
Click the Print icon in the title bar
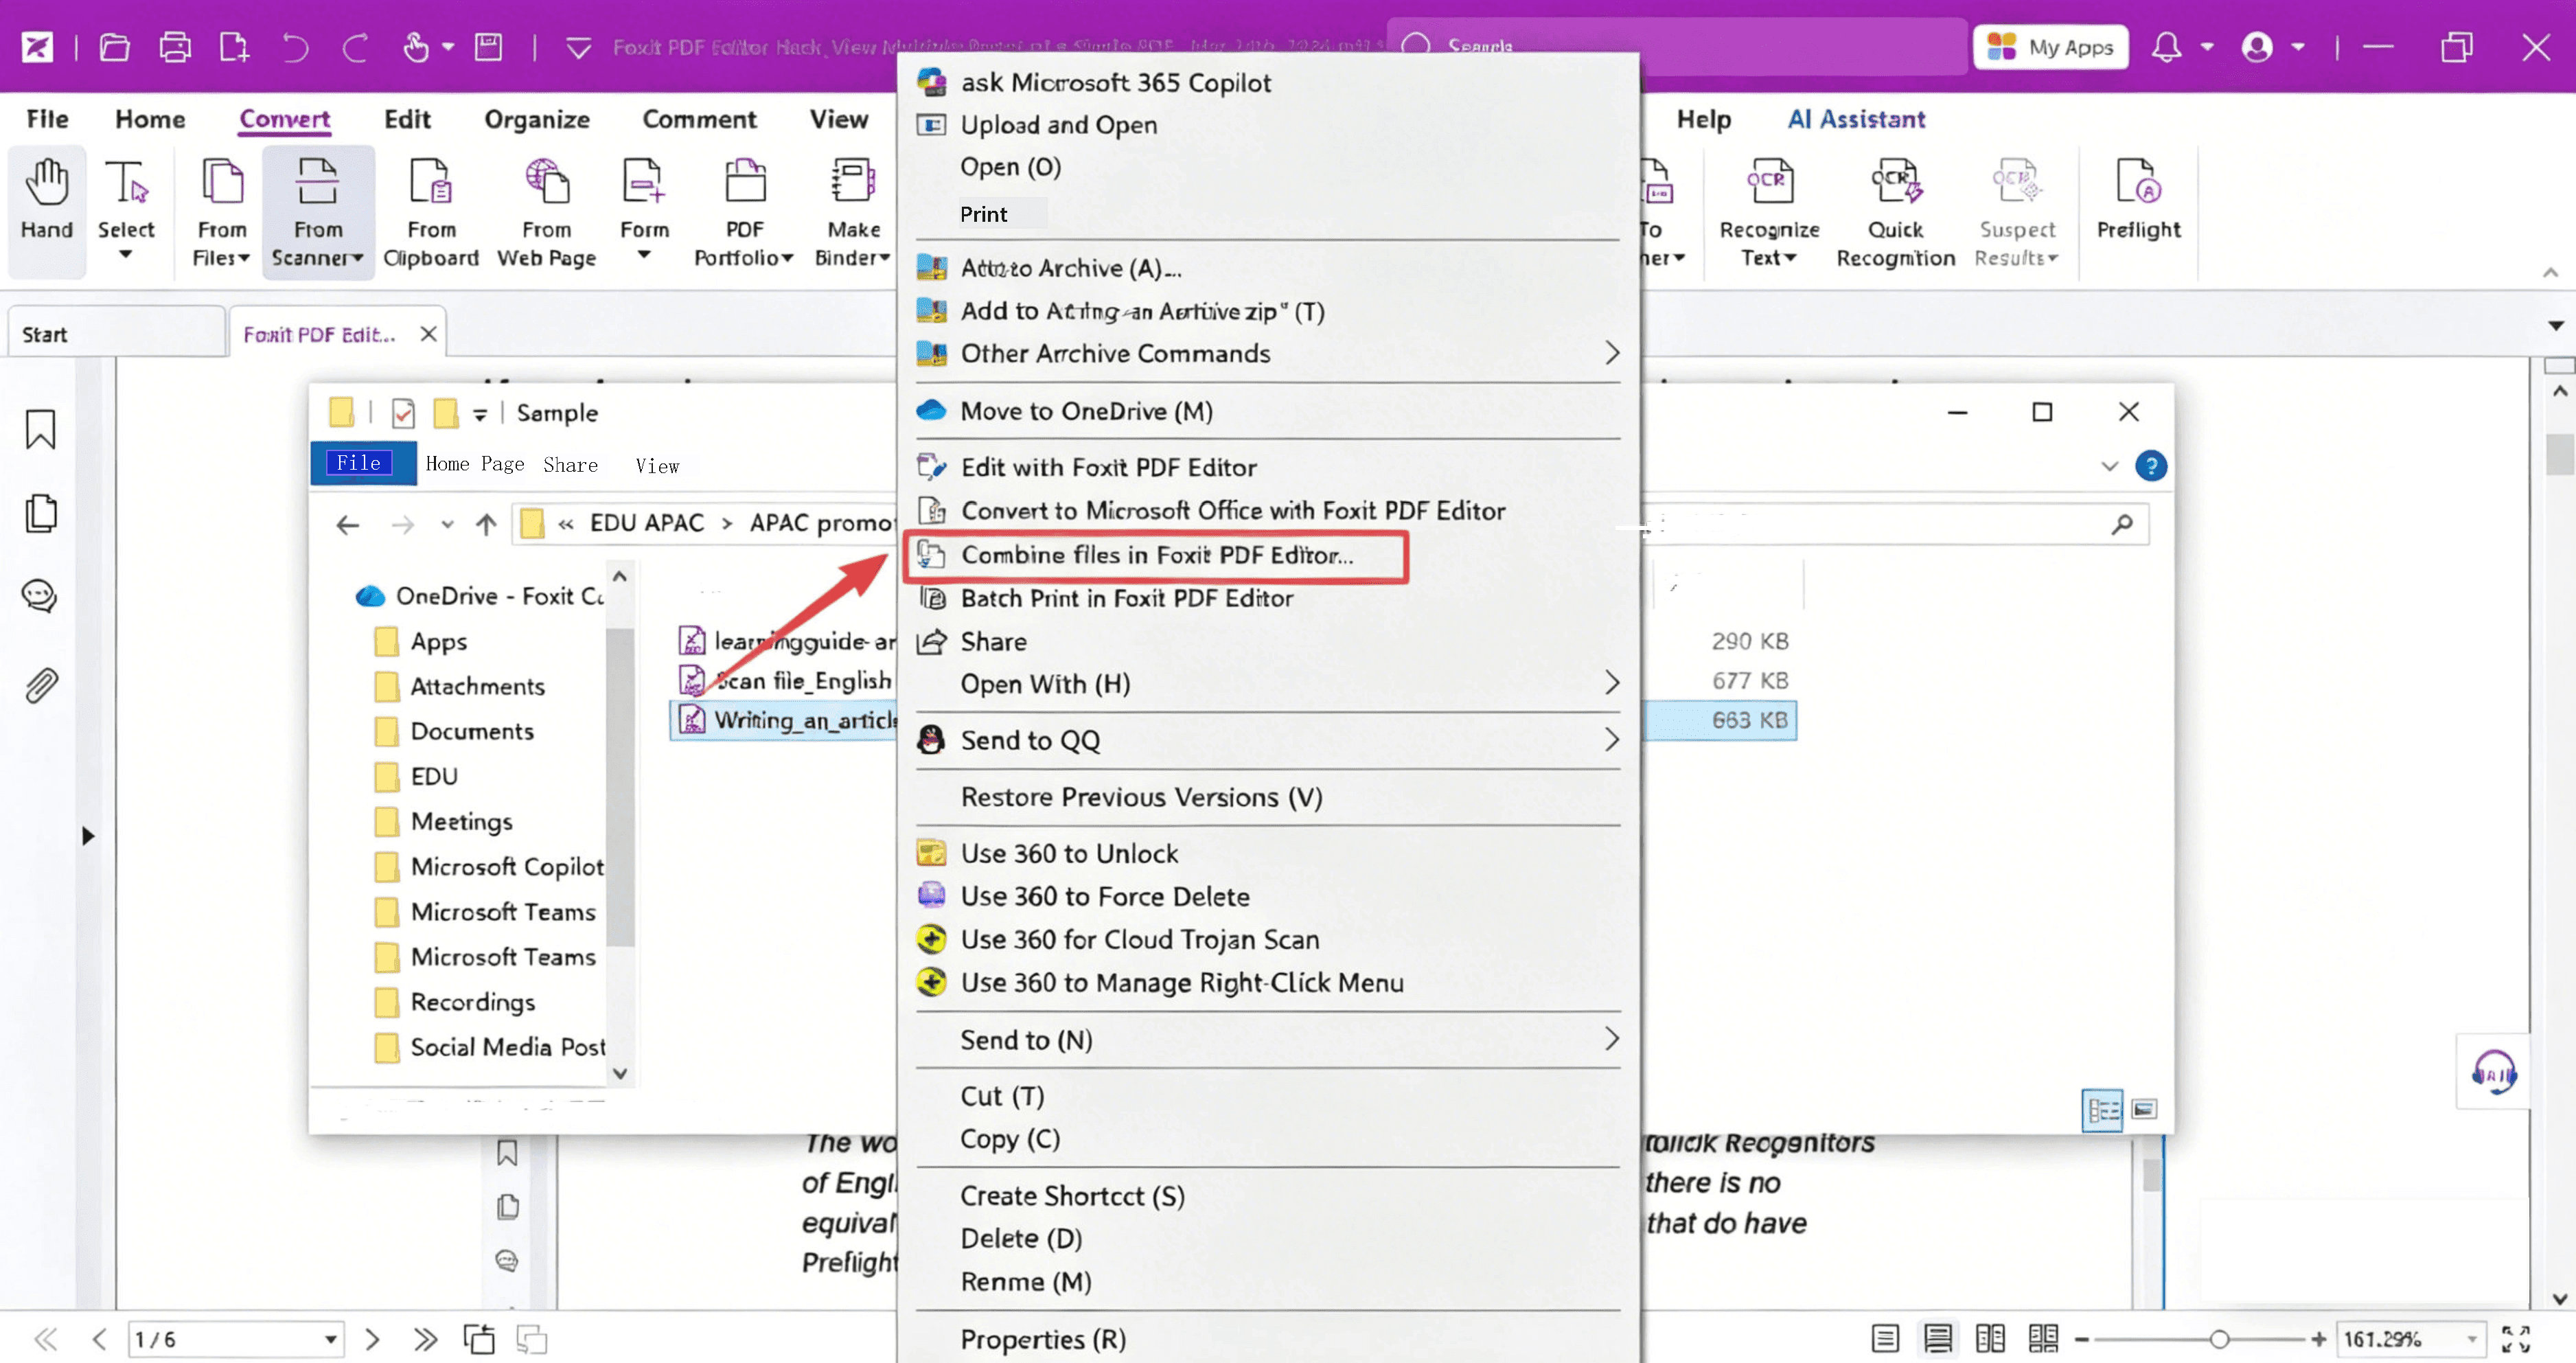tap(175, 47)
